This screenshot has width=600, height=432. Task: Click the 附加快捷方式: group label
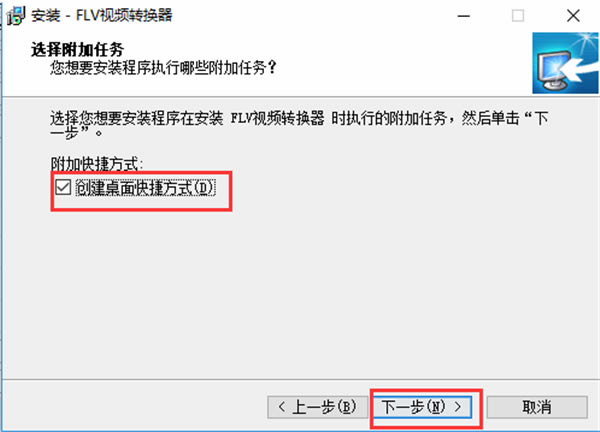pos(97,164)
